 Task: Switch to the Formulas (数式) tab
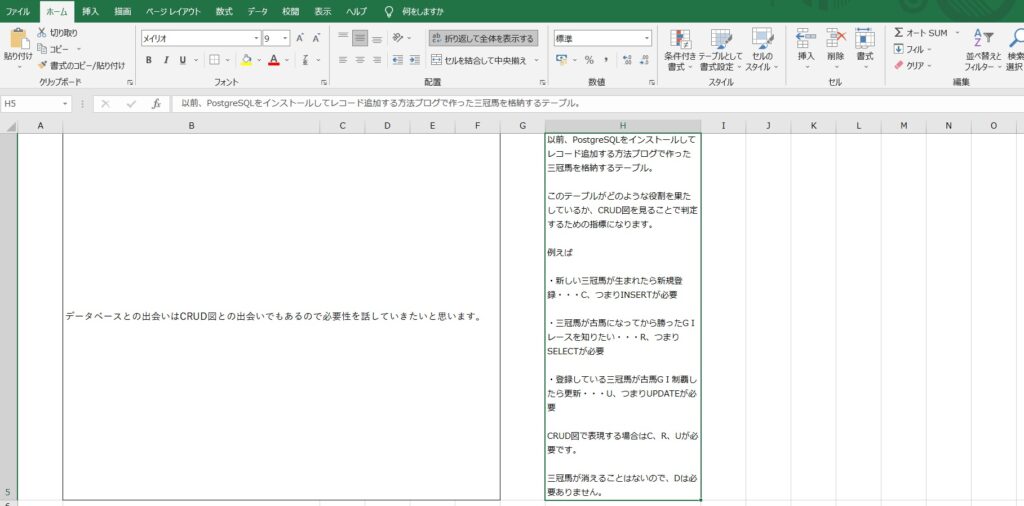coord(224,11)
